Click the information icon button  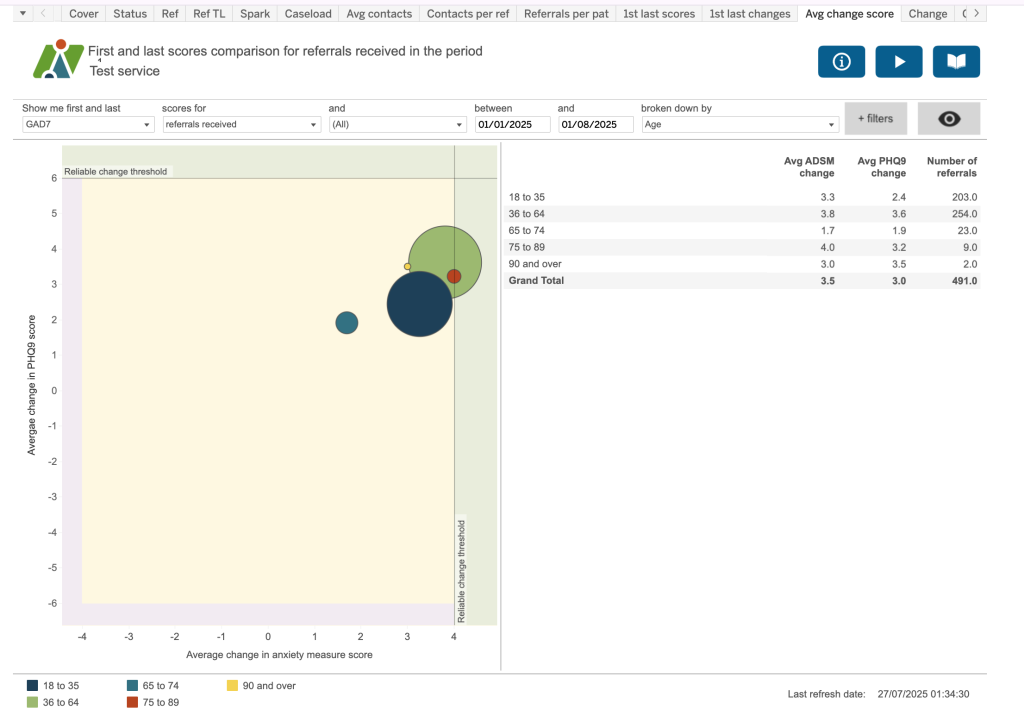841,62
